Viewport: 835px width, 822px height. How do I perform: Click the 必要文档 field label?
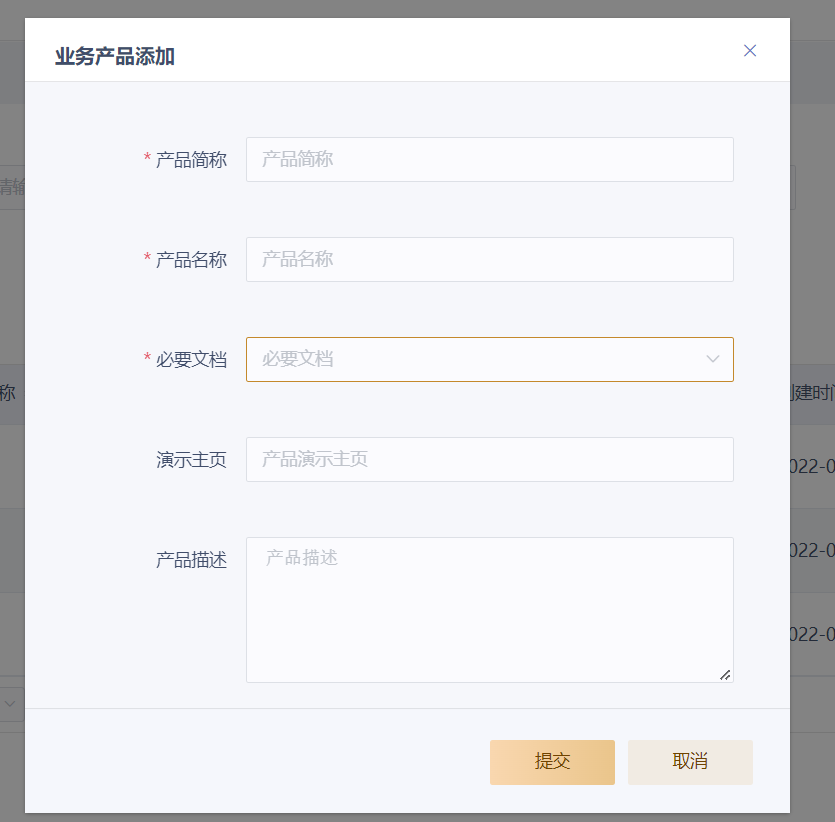(x=191, y=360)
